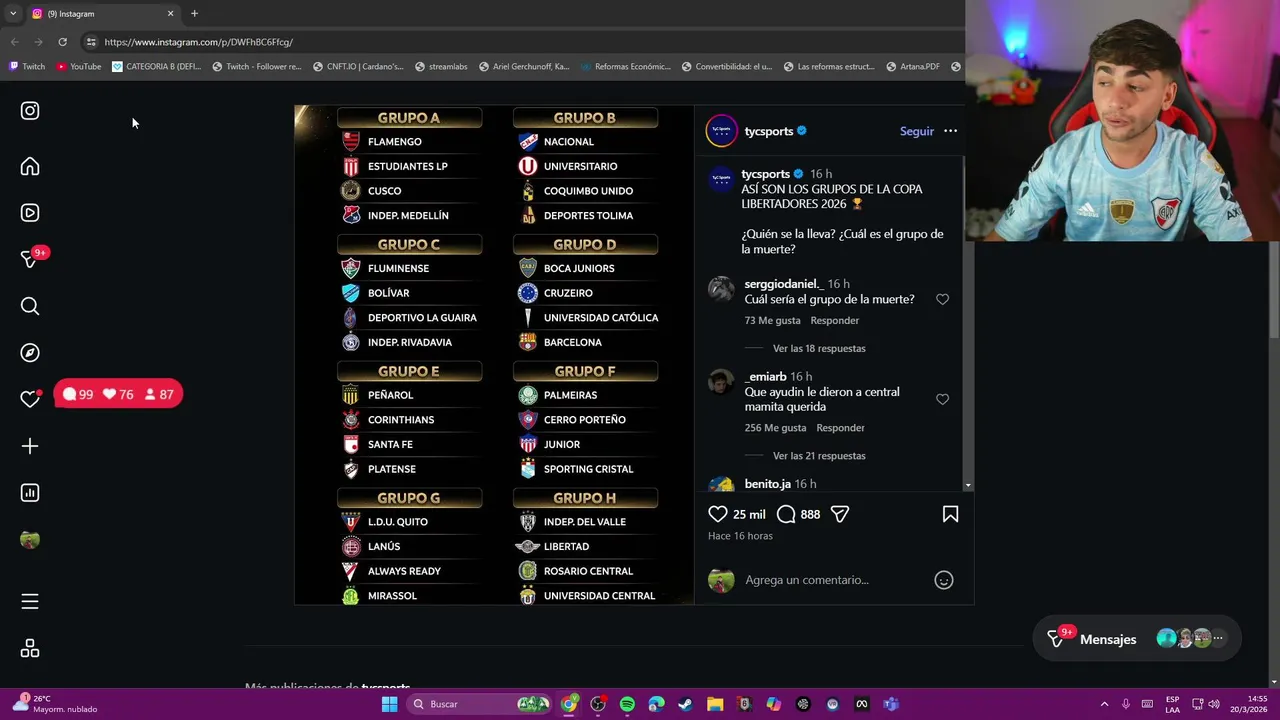Open Steam from the taskbar
Viewport: 1280px width, 720px height.
click(x=685, y=704)
